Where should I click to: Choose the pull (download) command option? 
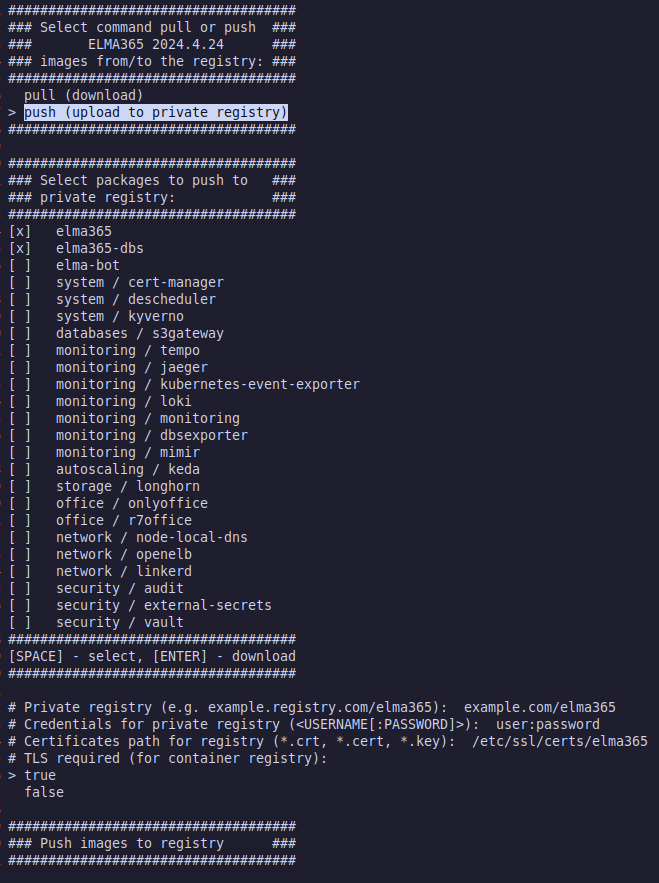tap(83, 95)
